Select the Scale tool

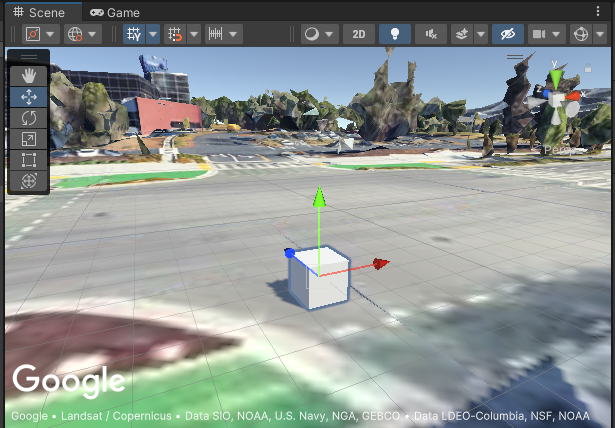pos(28,139)
